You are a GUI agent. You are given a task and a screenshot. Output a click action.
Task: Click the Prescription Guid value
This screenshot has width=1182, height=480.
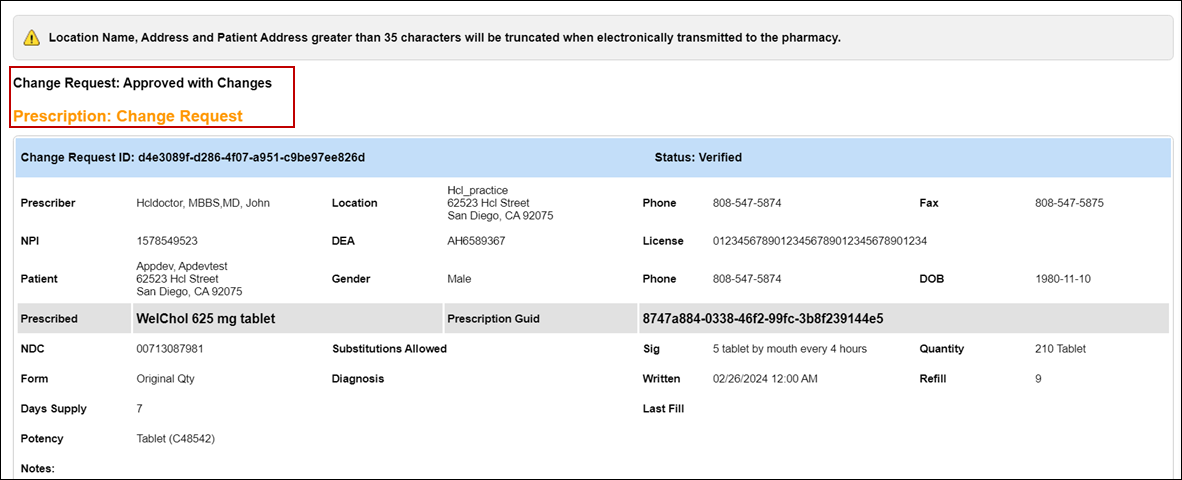pos(762,319)
